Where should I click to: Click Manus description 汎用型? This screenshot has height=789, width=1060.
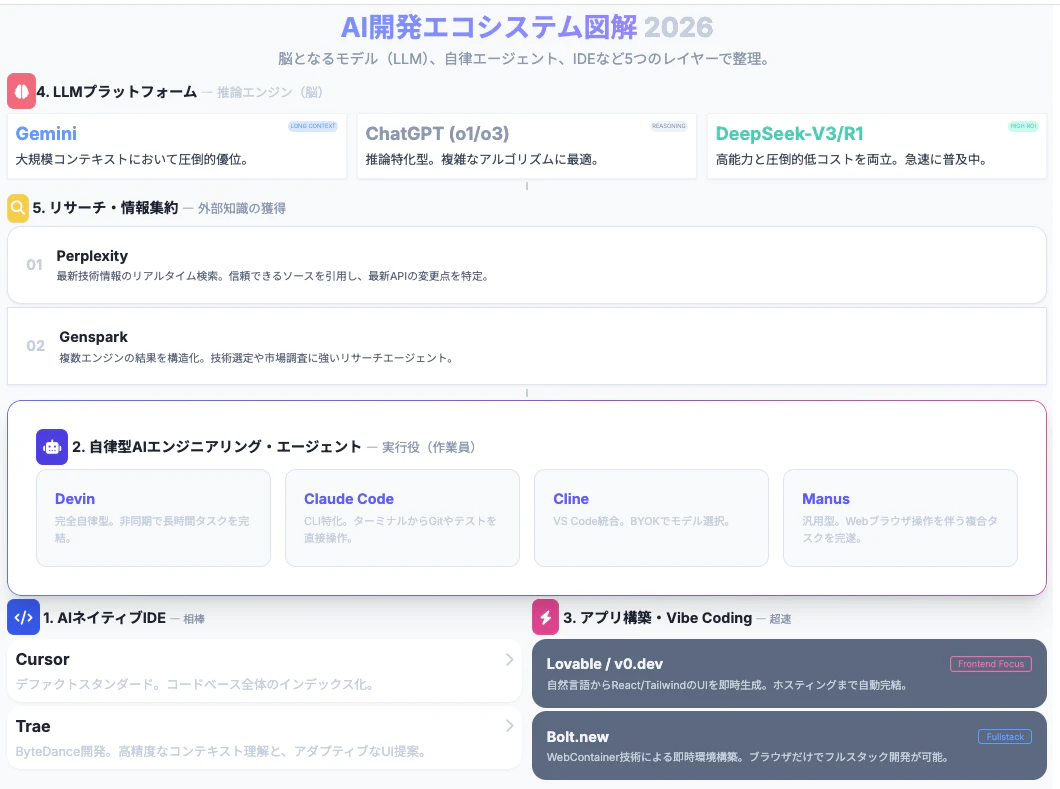point(900,529)
